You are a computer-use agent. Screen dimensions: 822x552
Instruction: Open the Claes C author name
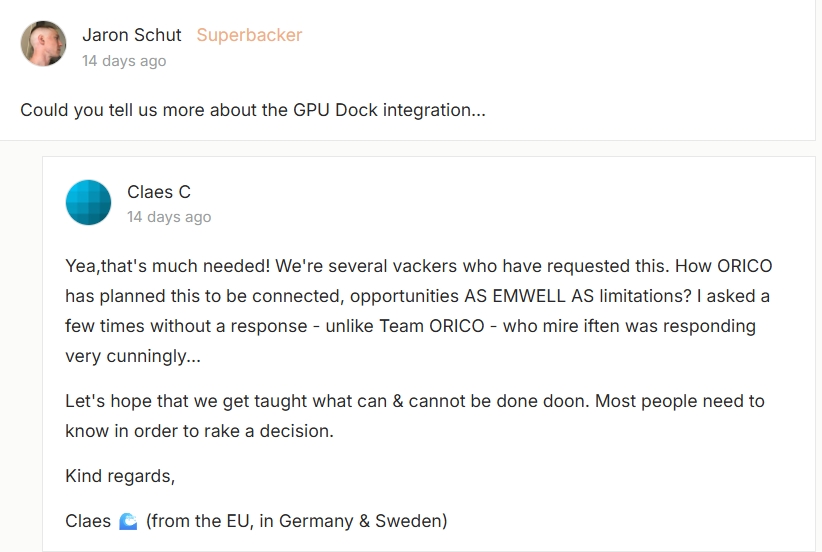(x=159, y=192)
